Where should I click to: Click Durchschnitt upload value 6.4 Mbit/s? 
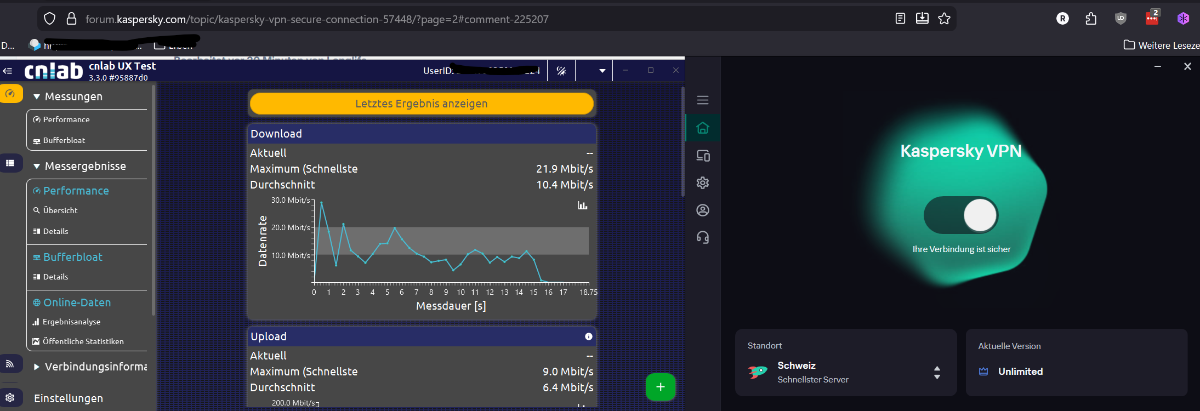pyautogui.click(x=567, y=387)
